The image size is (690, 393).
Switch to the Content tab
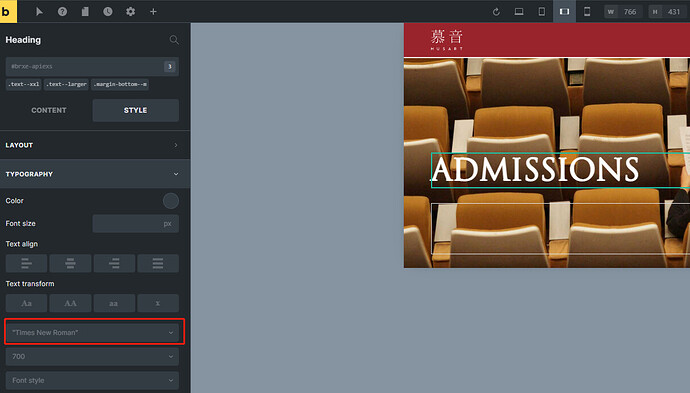[x=48, y=110]
